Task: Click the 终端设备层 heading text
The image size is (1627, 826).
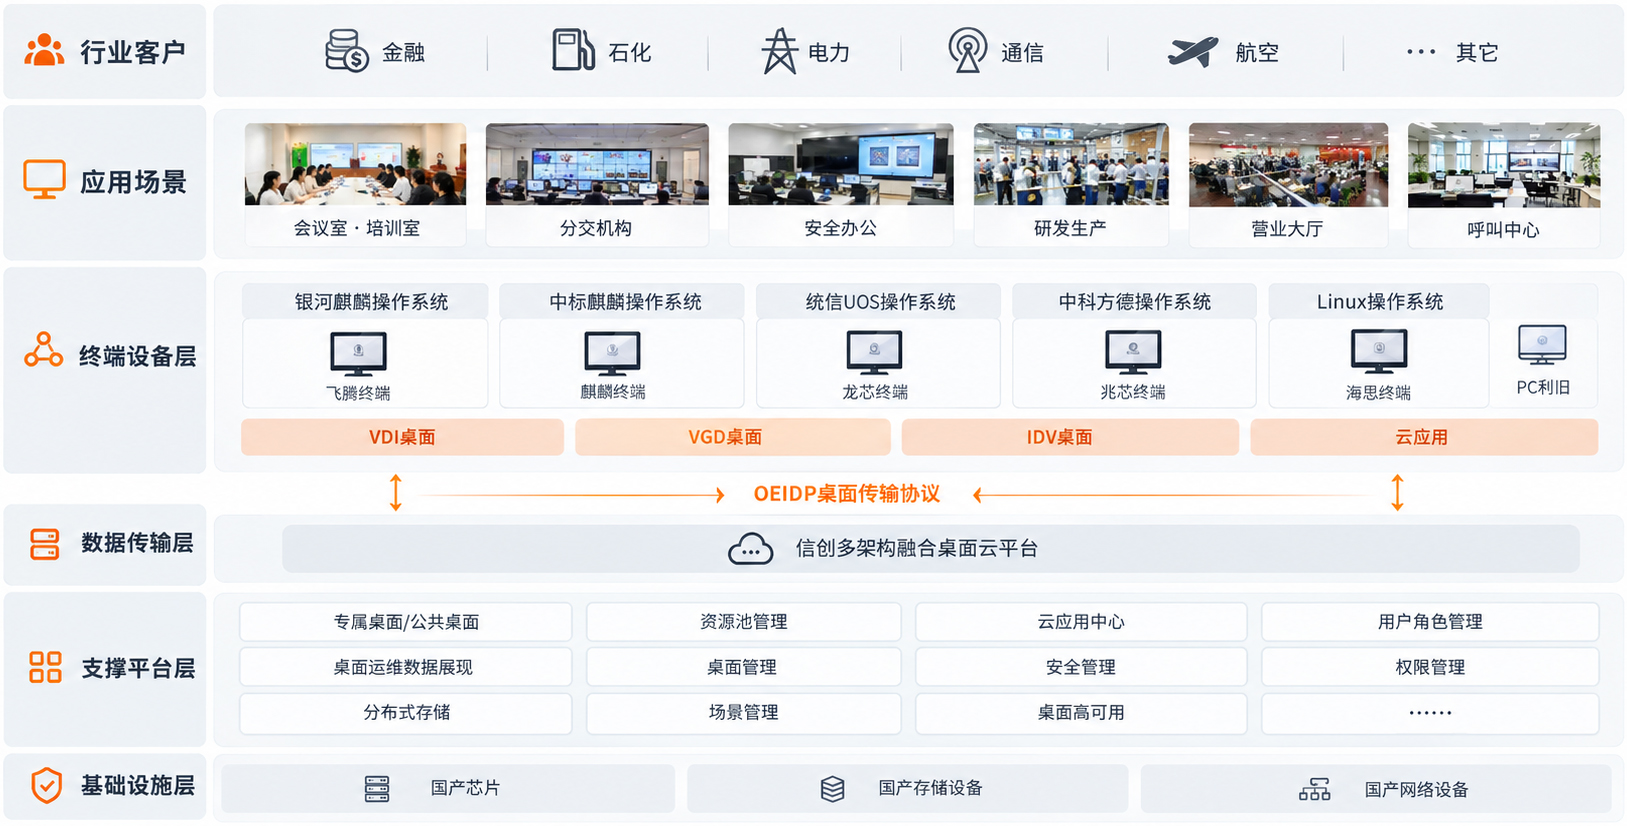Action: (137, 356)
